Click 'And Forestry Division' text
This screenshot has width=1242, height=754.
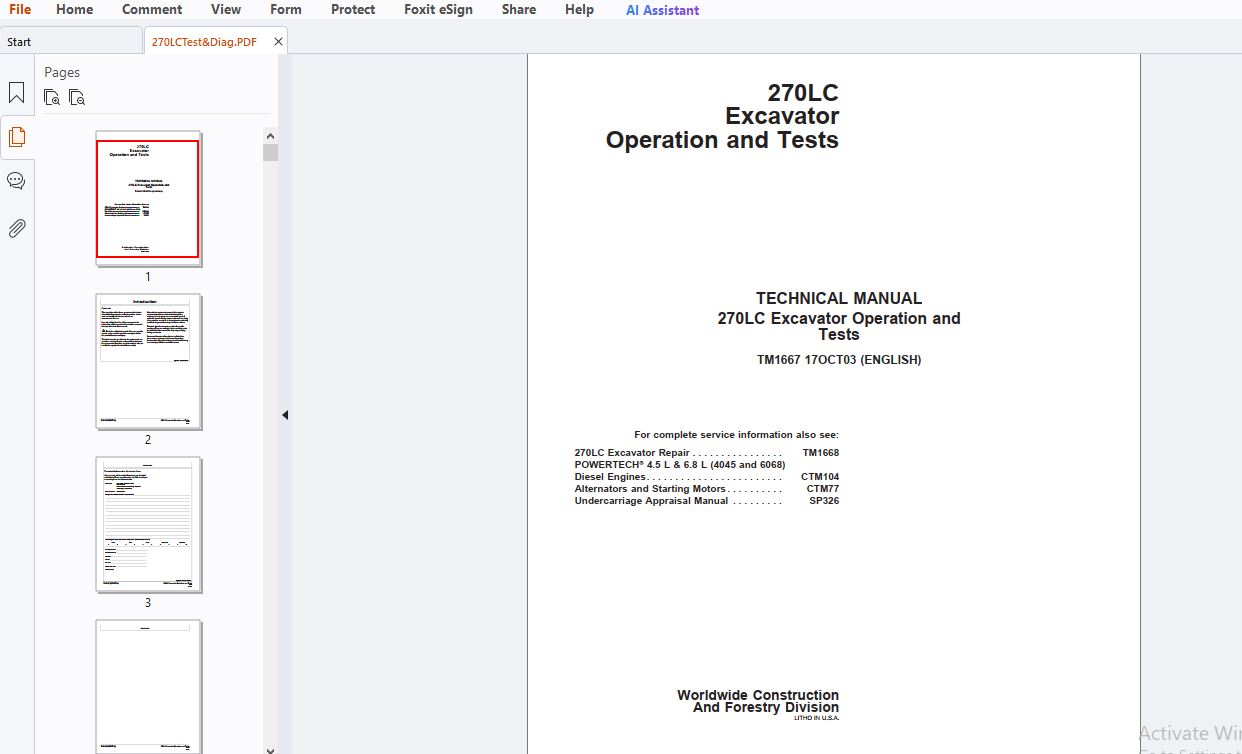pos(766,708)
